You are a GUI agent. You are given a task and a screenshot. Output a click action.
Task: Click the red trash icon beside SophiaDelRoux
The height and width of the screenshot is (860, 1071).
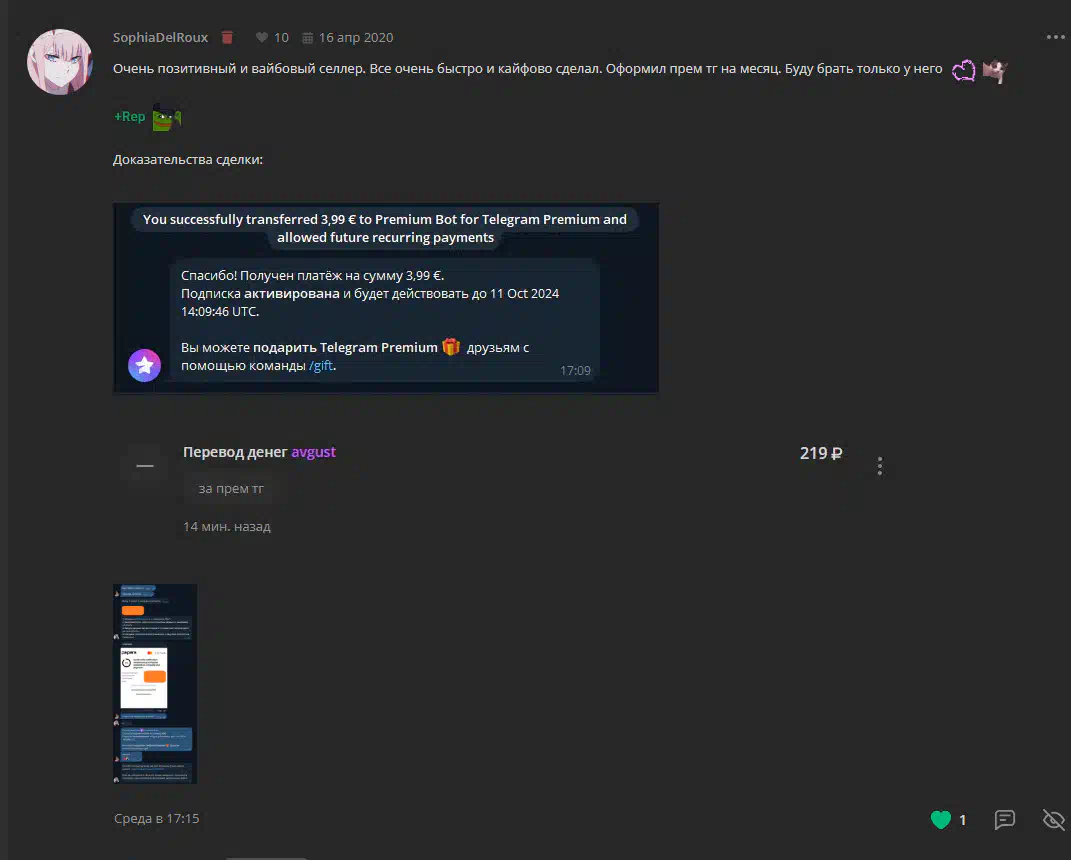(x=227, y=37)
